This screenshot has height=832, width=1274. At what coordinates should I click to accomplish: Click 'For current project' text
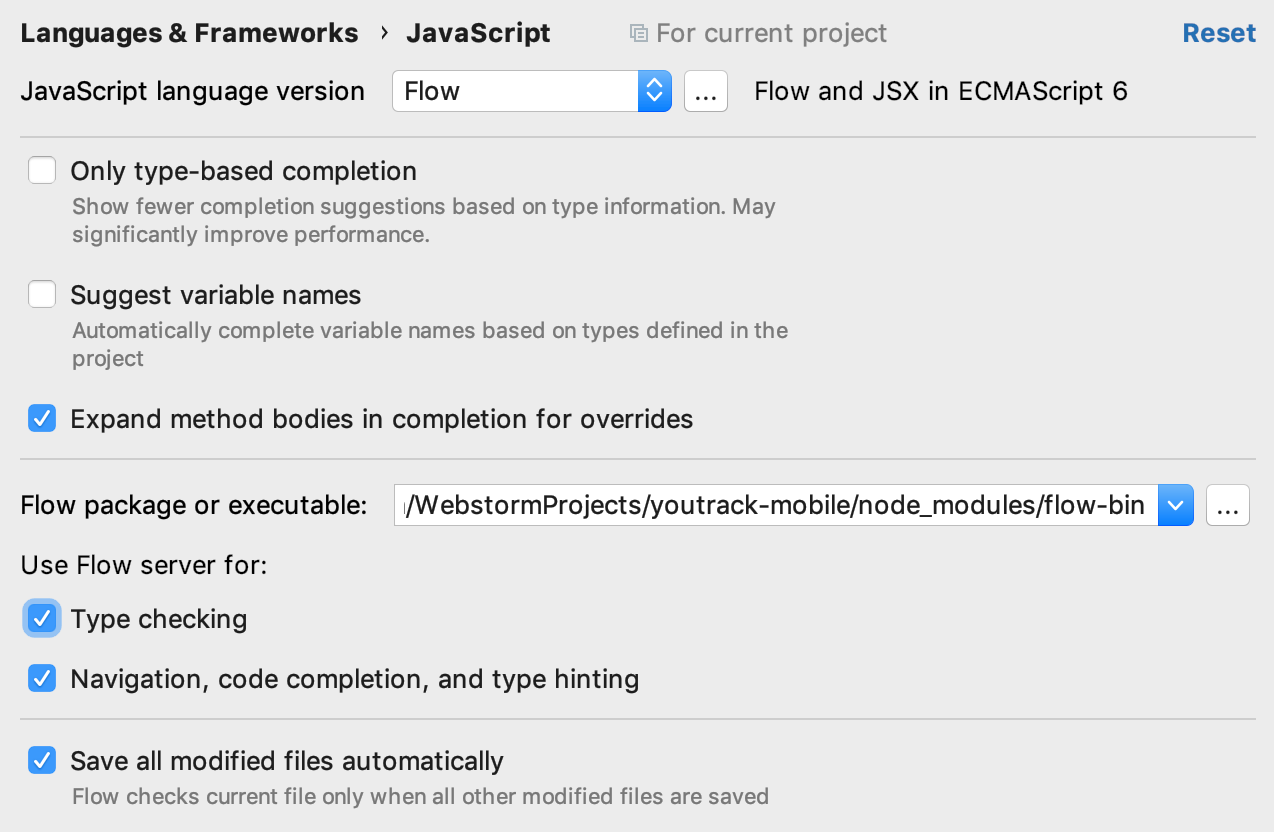coord(771,33)
